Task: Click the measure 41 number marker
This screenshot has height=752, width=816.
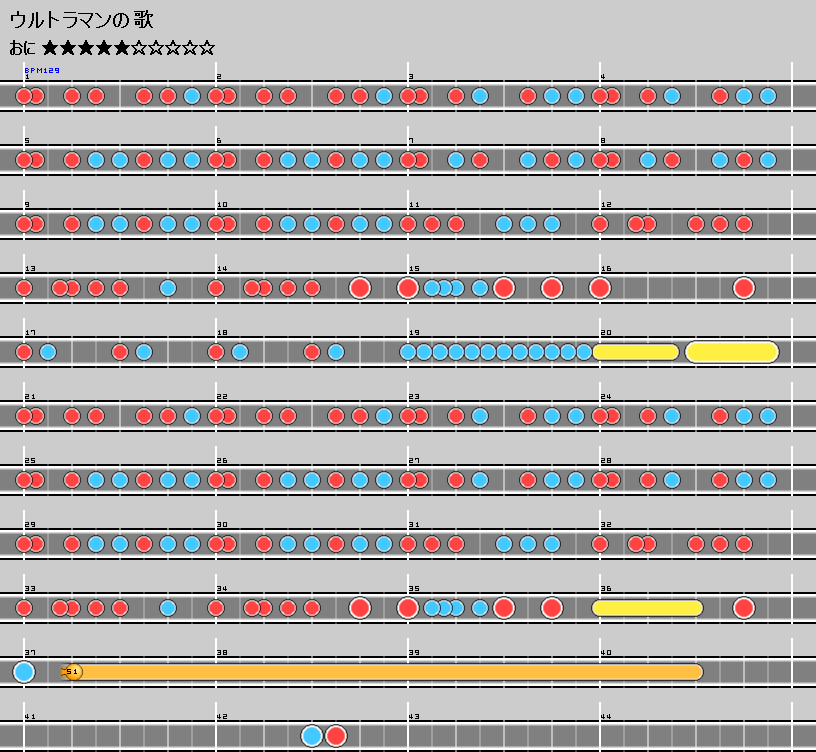Action: (30, 717)
